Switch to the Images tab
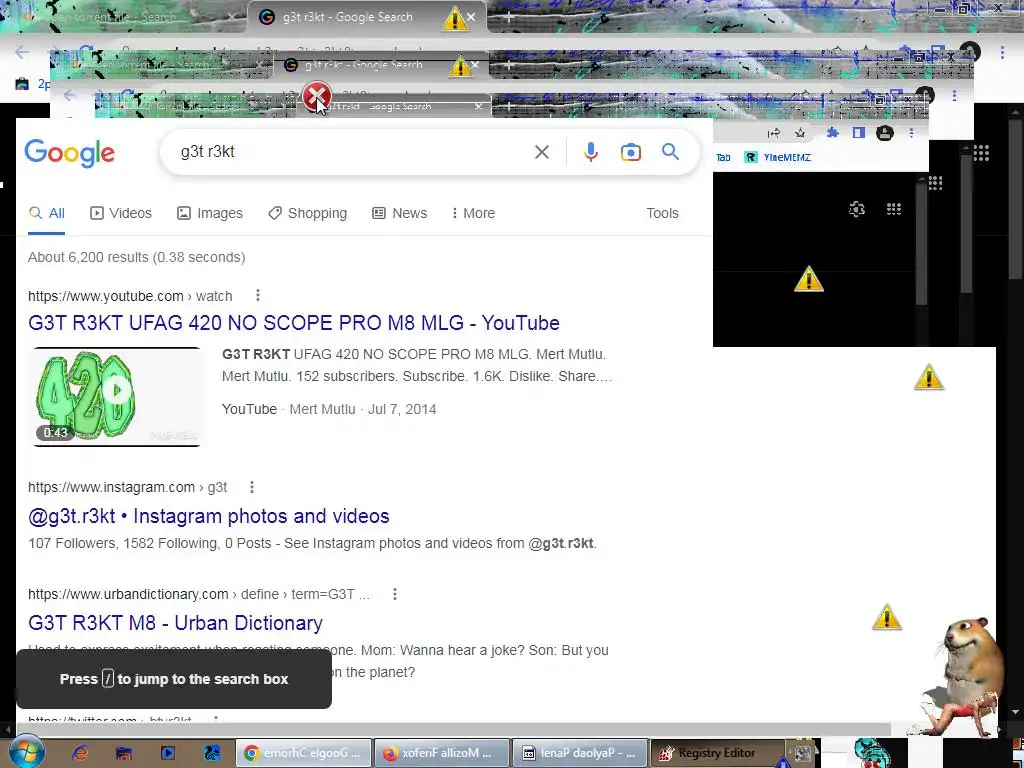Viewport: 1024px width, 768px height. coord(210,213)
